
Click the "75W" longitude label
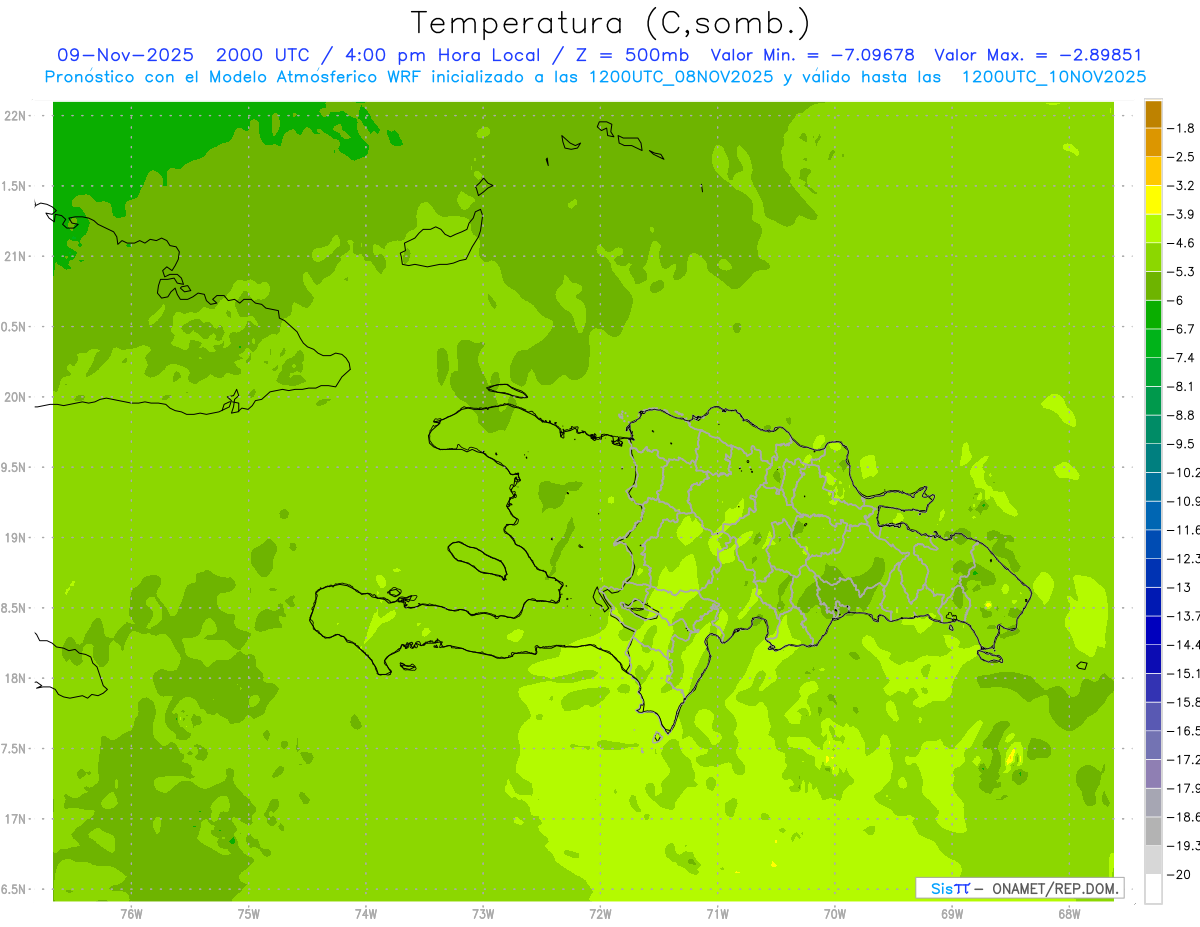point(249,913)
